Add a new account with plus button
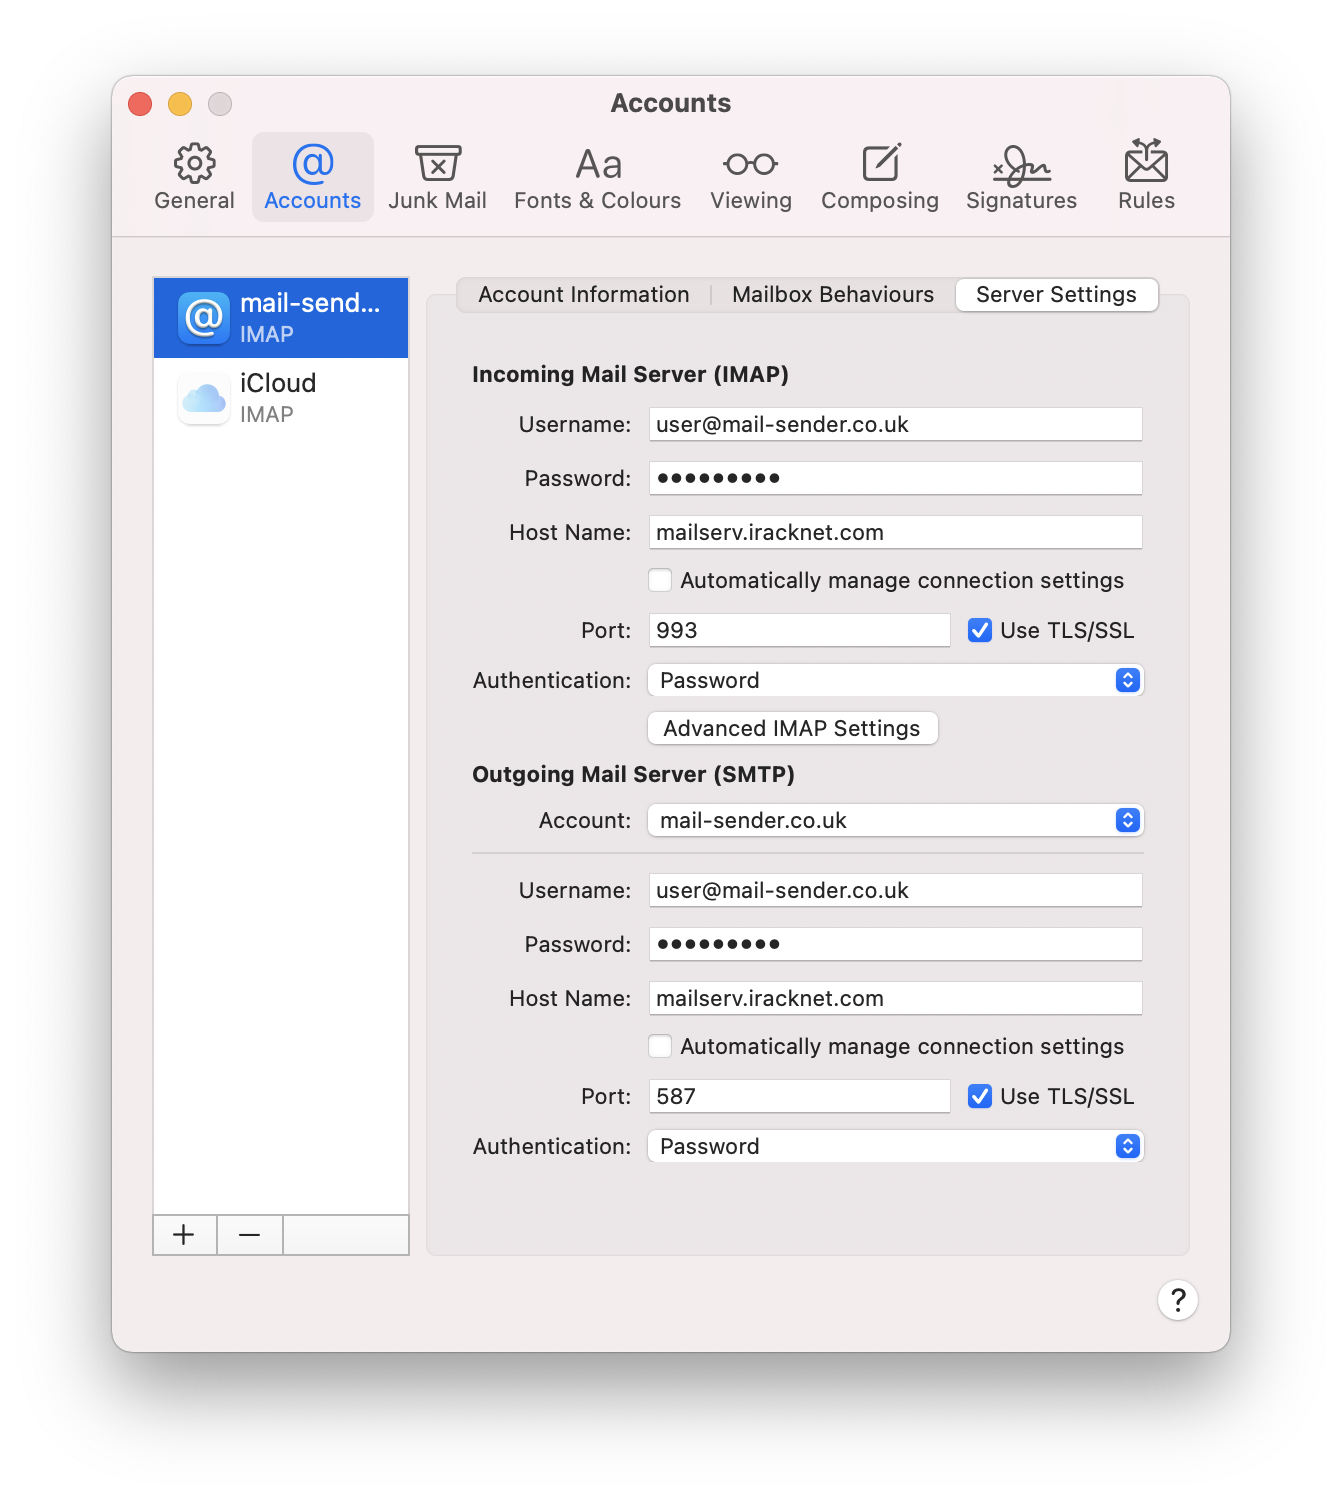Image resolution: width=1342 pixels, height=1500 pixels. 184,1235
